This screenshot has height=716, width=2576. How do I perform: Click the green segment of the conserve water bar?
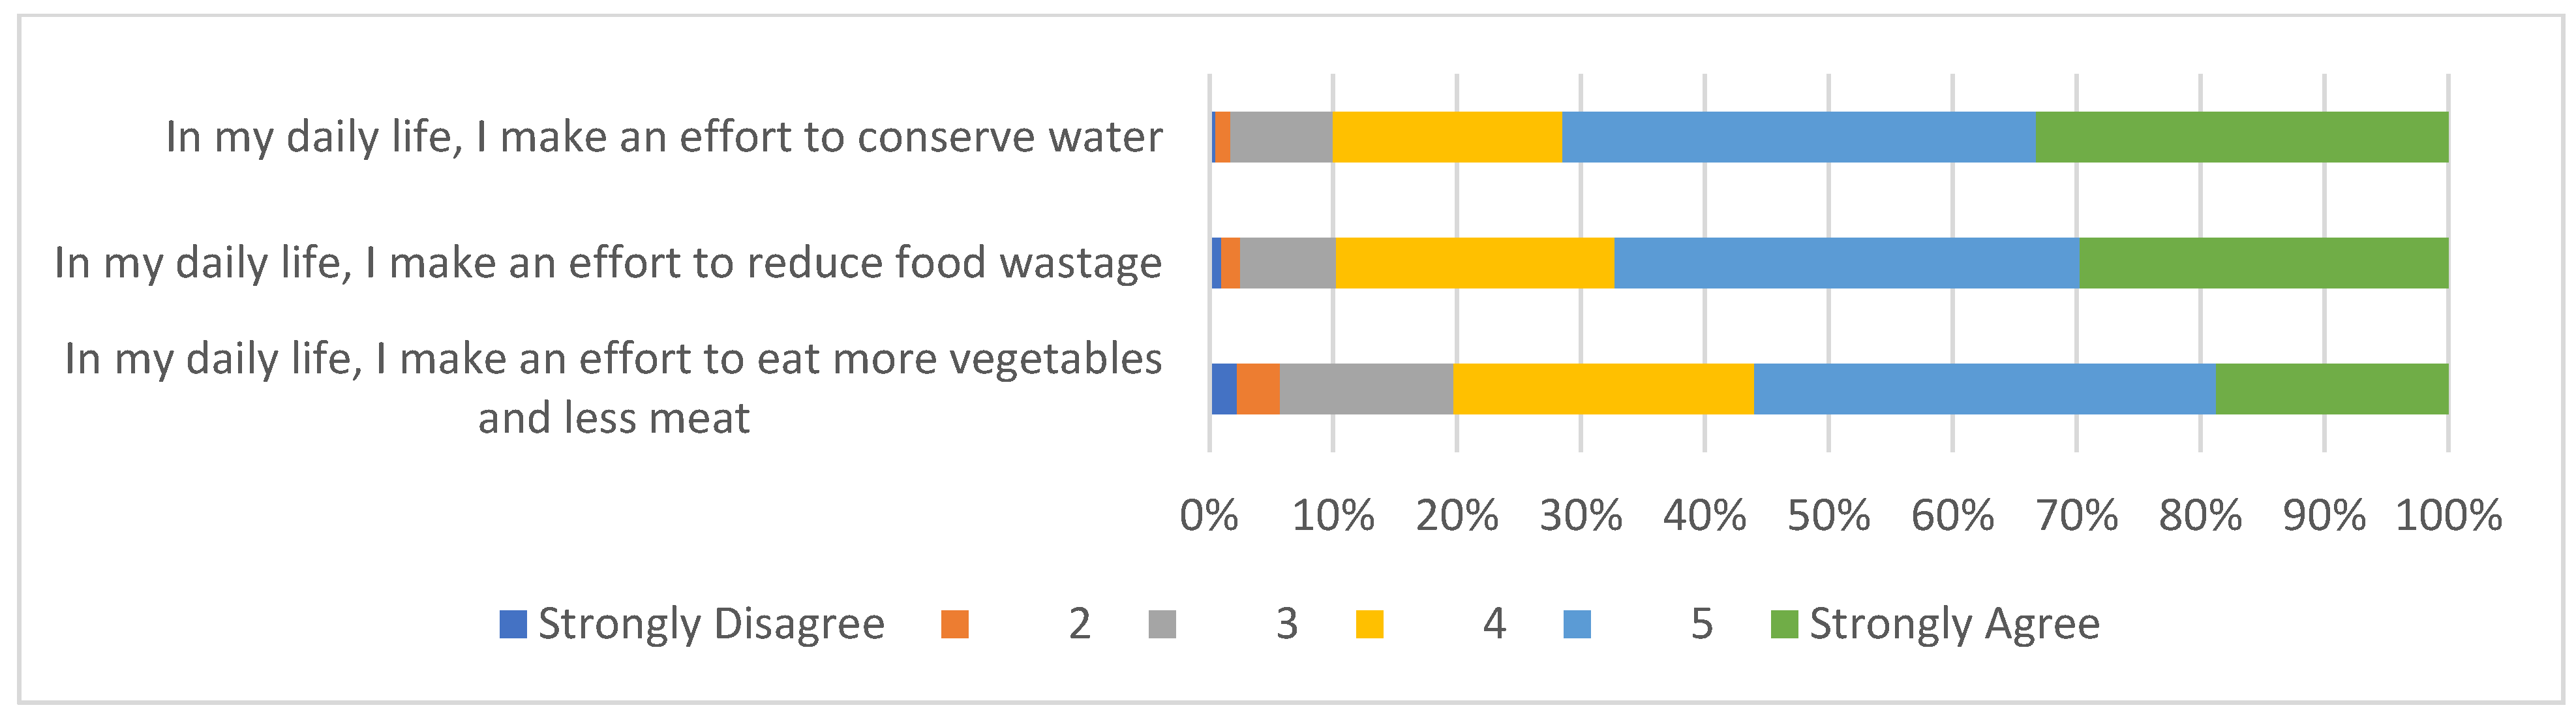click(2242, 137)
